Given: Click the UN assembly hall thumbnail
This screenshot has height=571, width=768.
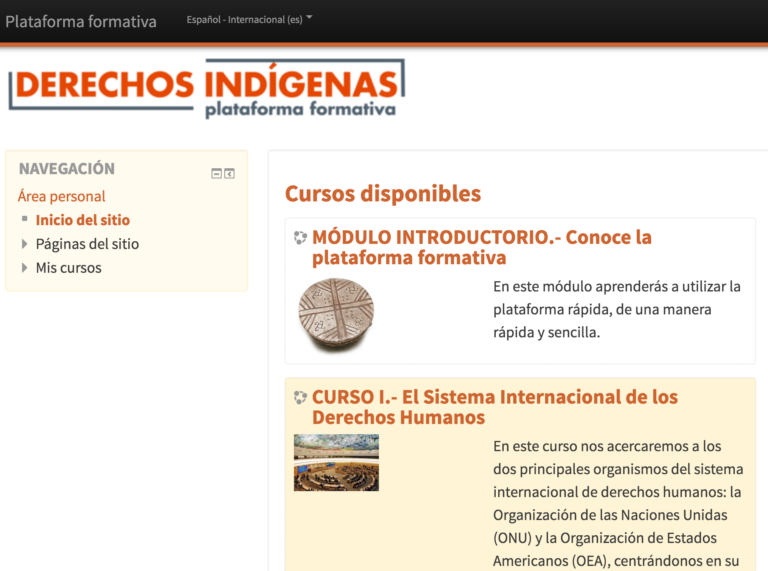Looking at the screenshot, I should tap(336, 462).
